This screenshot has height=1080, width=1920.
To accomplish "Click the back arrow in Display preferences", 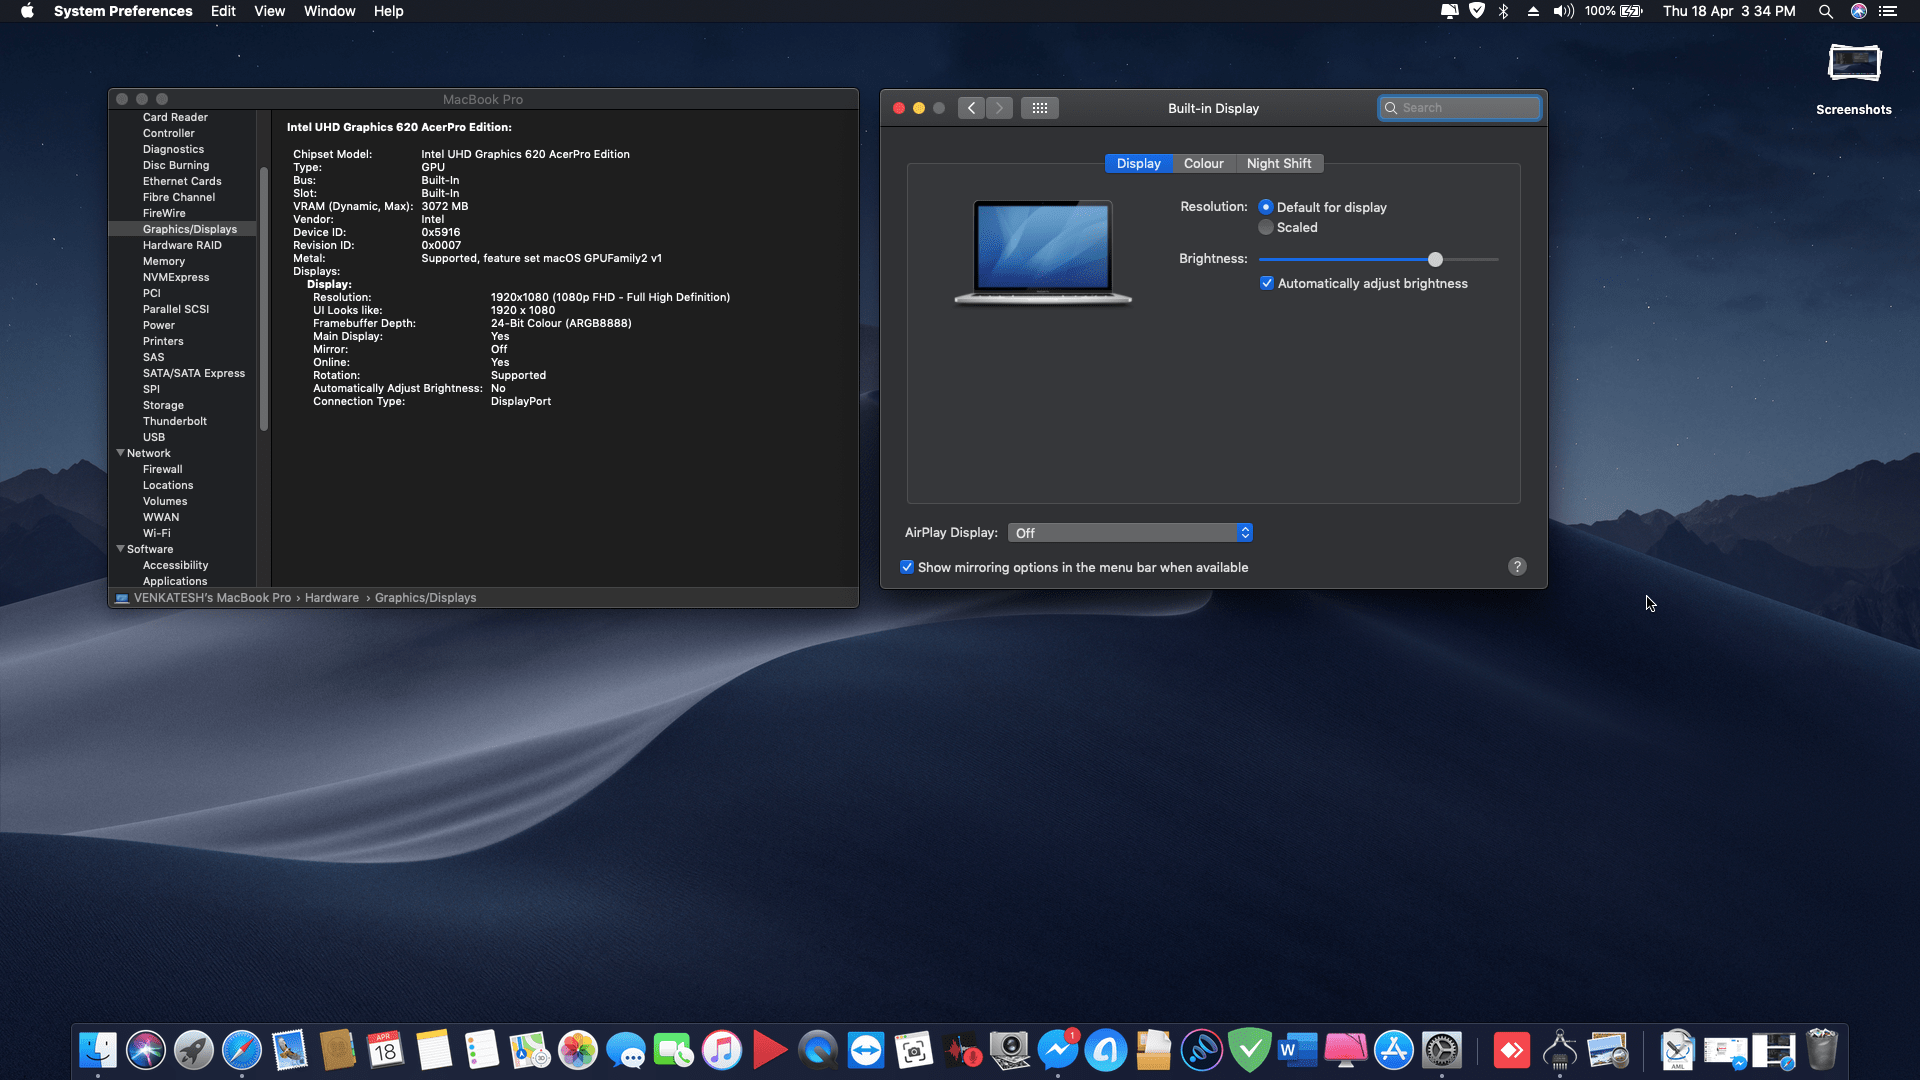I will point(971,108).
